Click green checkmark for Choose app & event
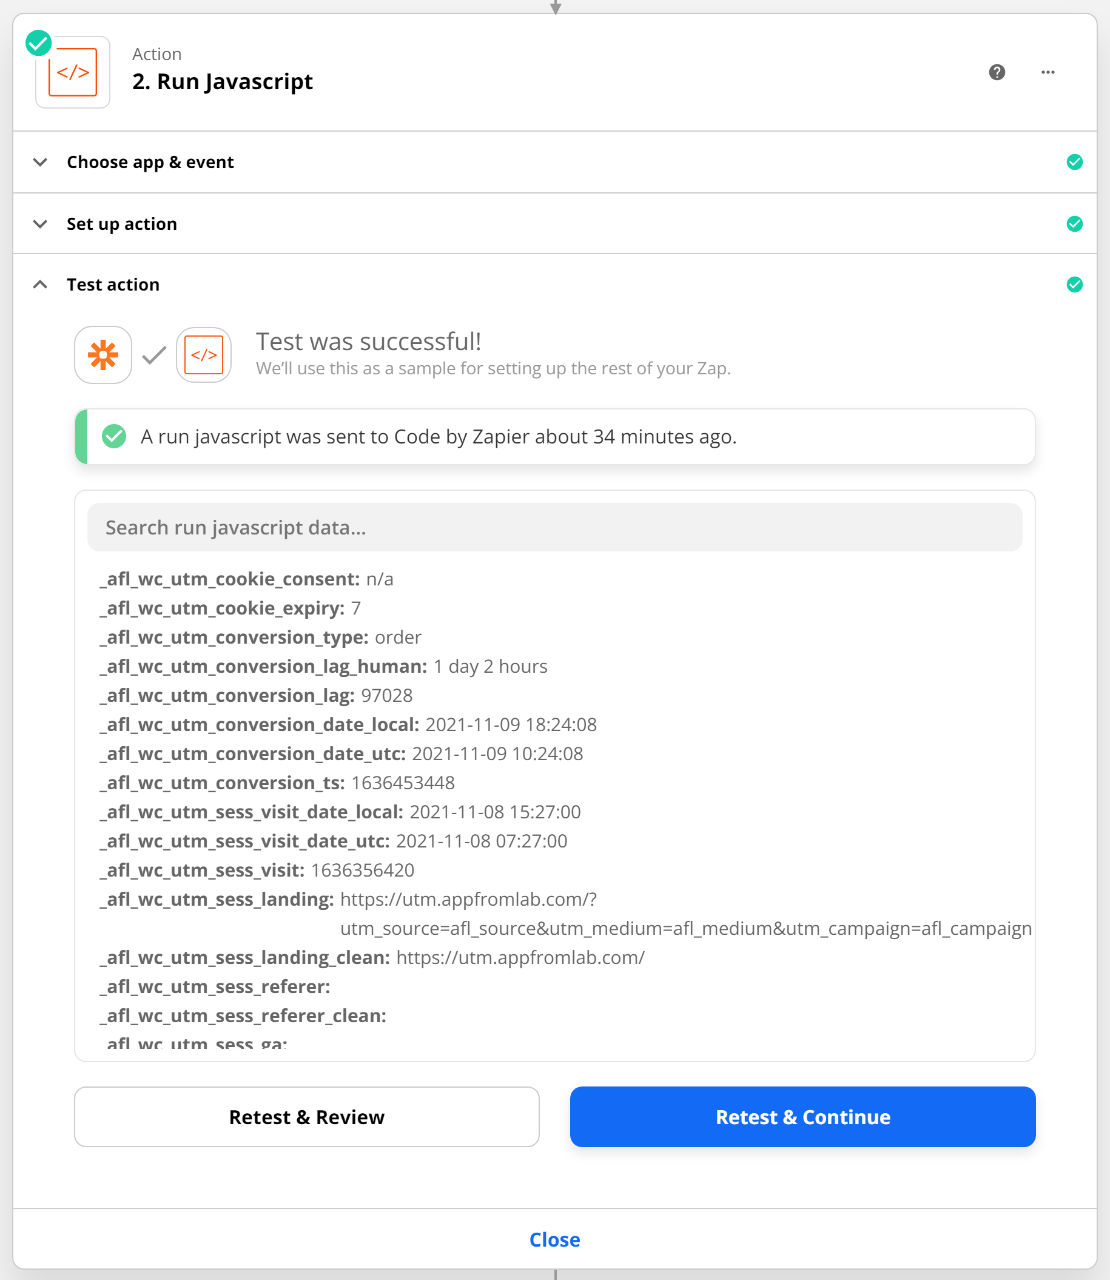Image resolution: width=1110 pixels, height=1280 pixels. tap(1075, 162)
